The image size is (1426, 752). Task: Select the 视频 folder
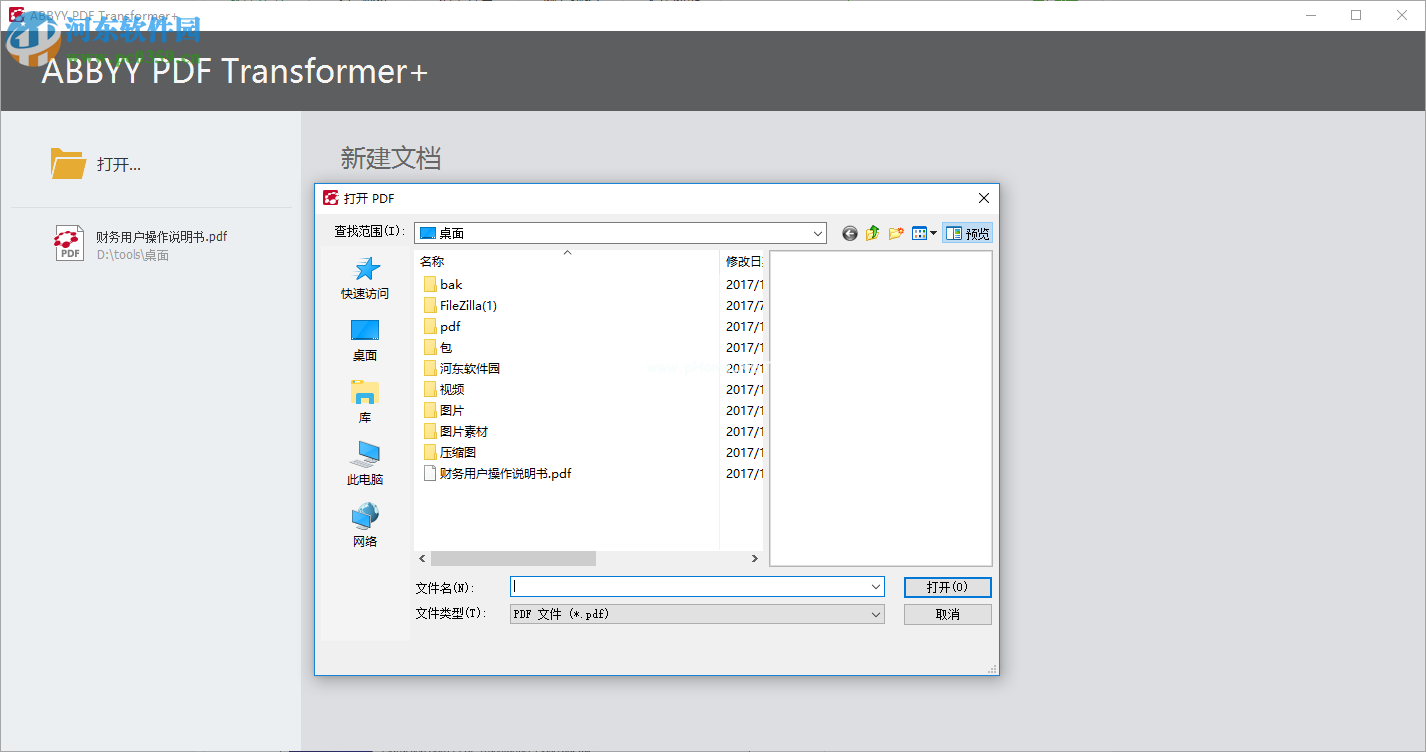point(444,389)
